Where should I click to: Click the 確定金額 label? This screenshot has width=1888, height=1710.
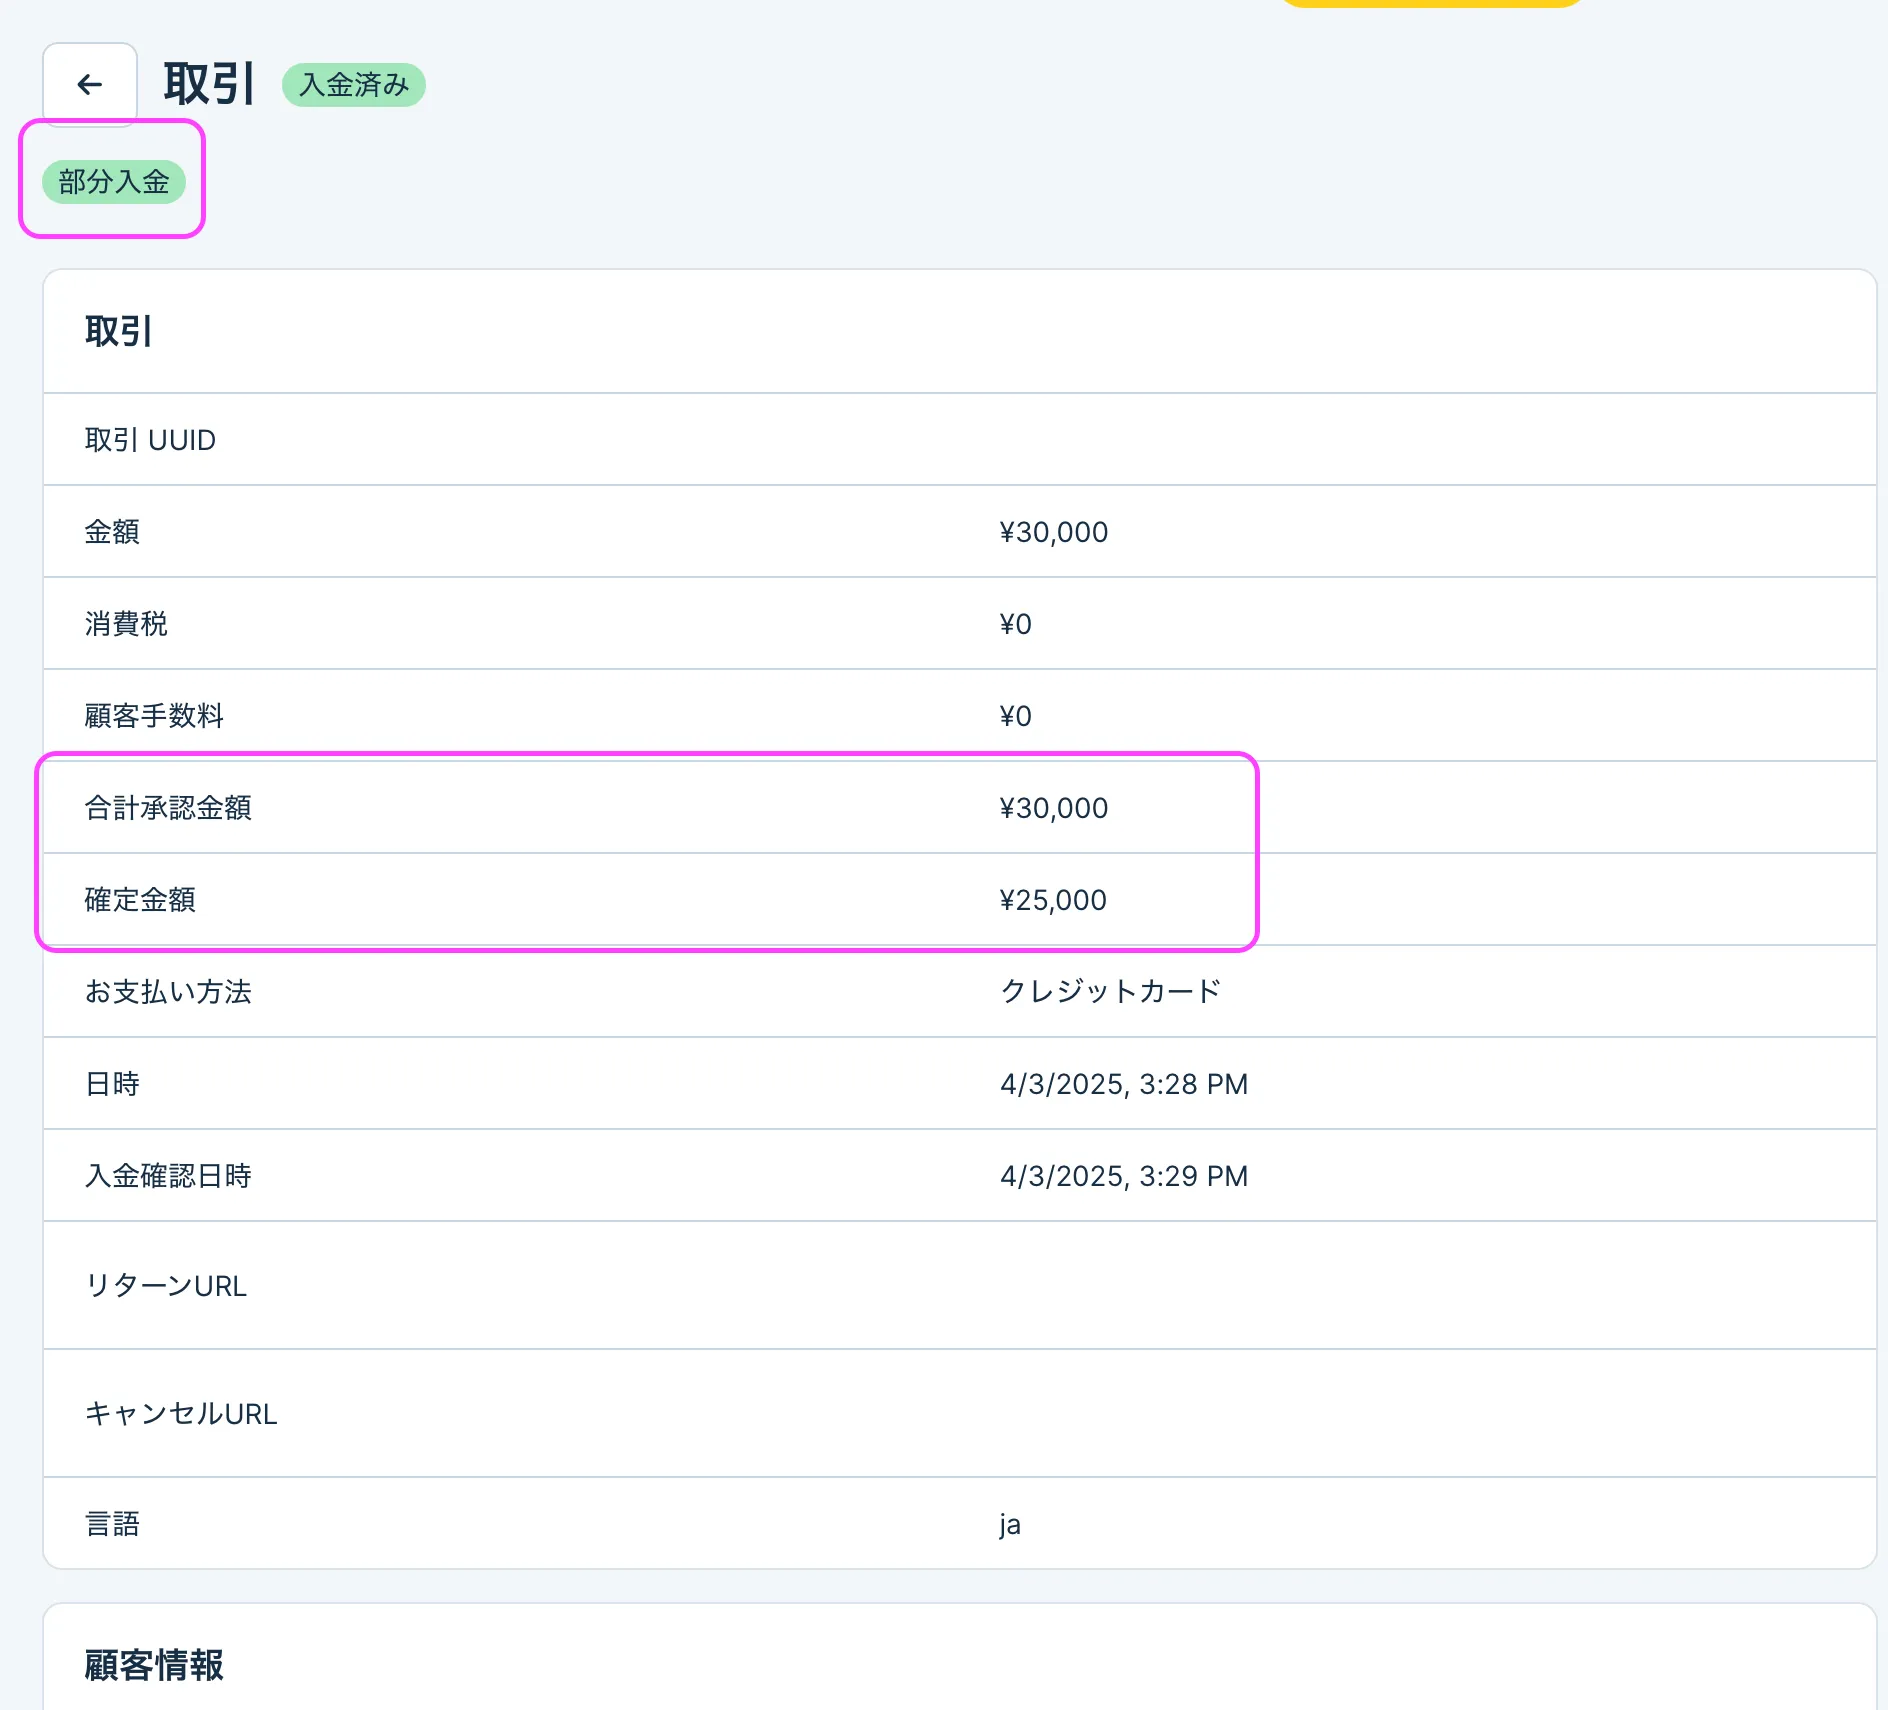(x=140, y=900)
